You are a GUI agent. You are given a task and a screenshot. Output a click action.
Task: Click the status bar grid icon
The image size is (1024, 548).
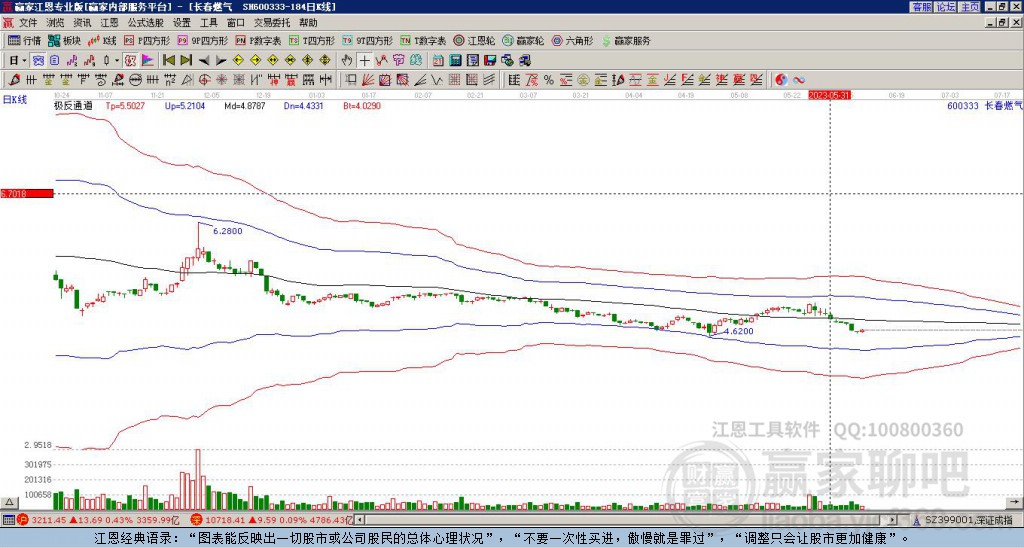[x=8, y=520]
